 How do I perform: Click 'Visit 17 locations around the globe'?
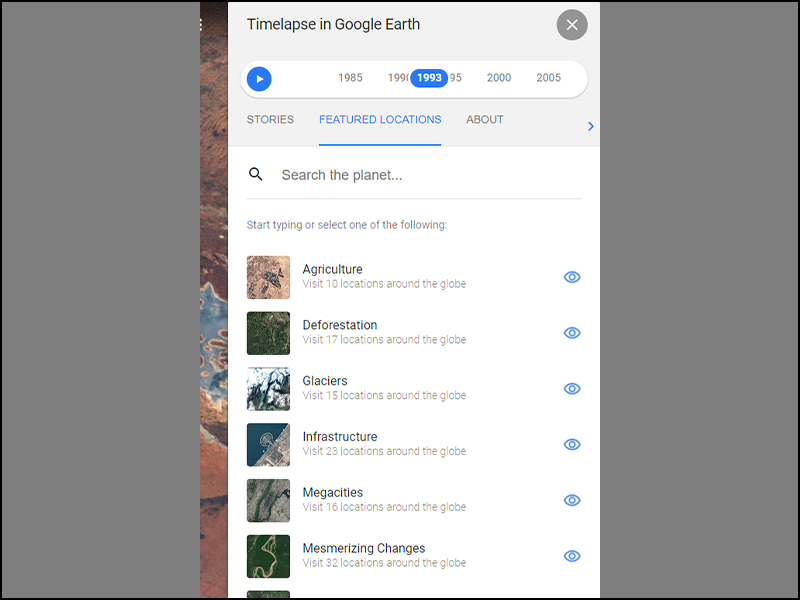[384, 339]
